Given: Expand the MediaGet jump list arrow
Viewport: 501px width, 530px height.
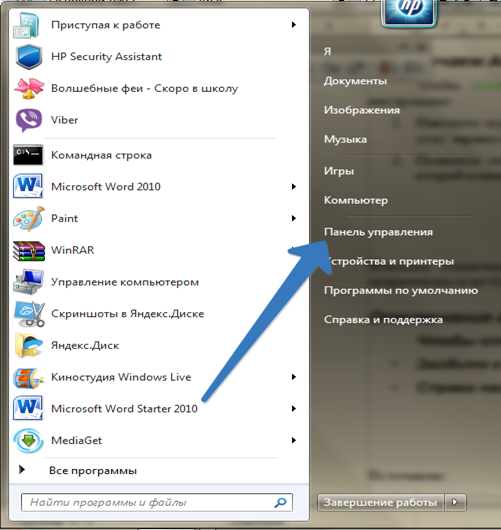Looking at the screenshot, I should tap(294, 440).
